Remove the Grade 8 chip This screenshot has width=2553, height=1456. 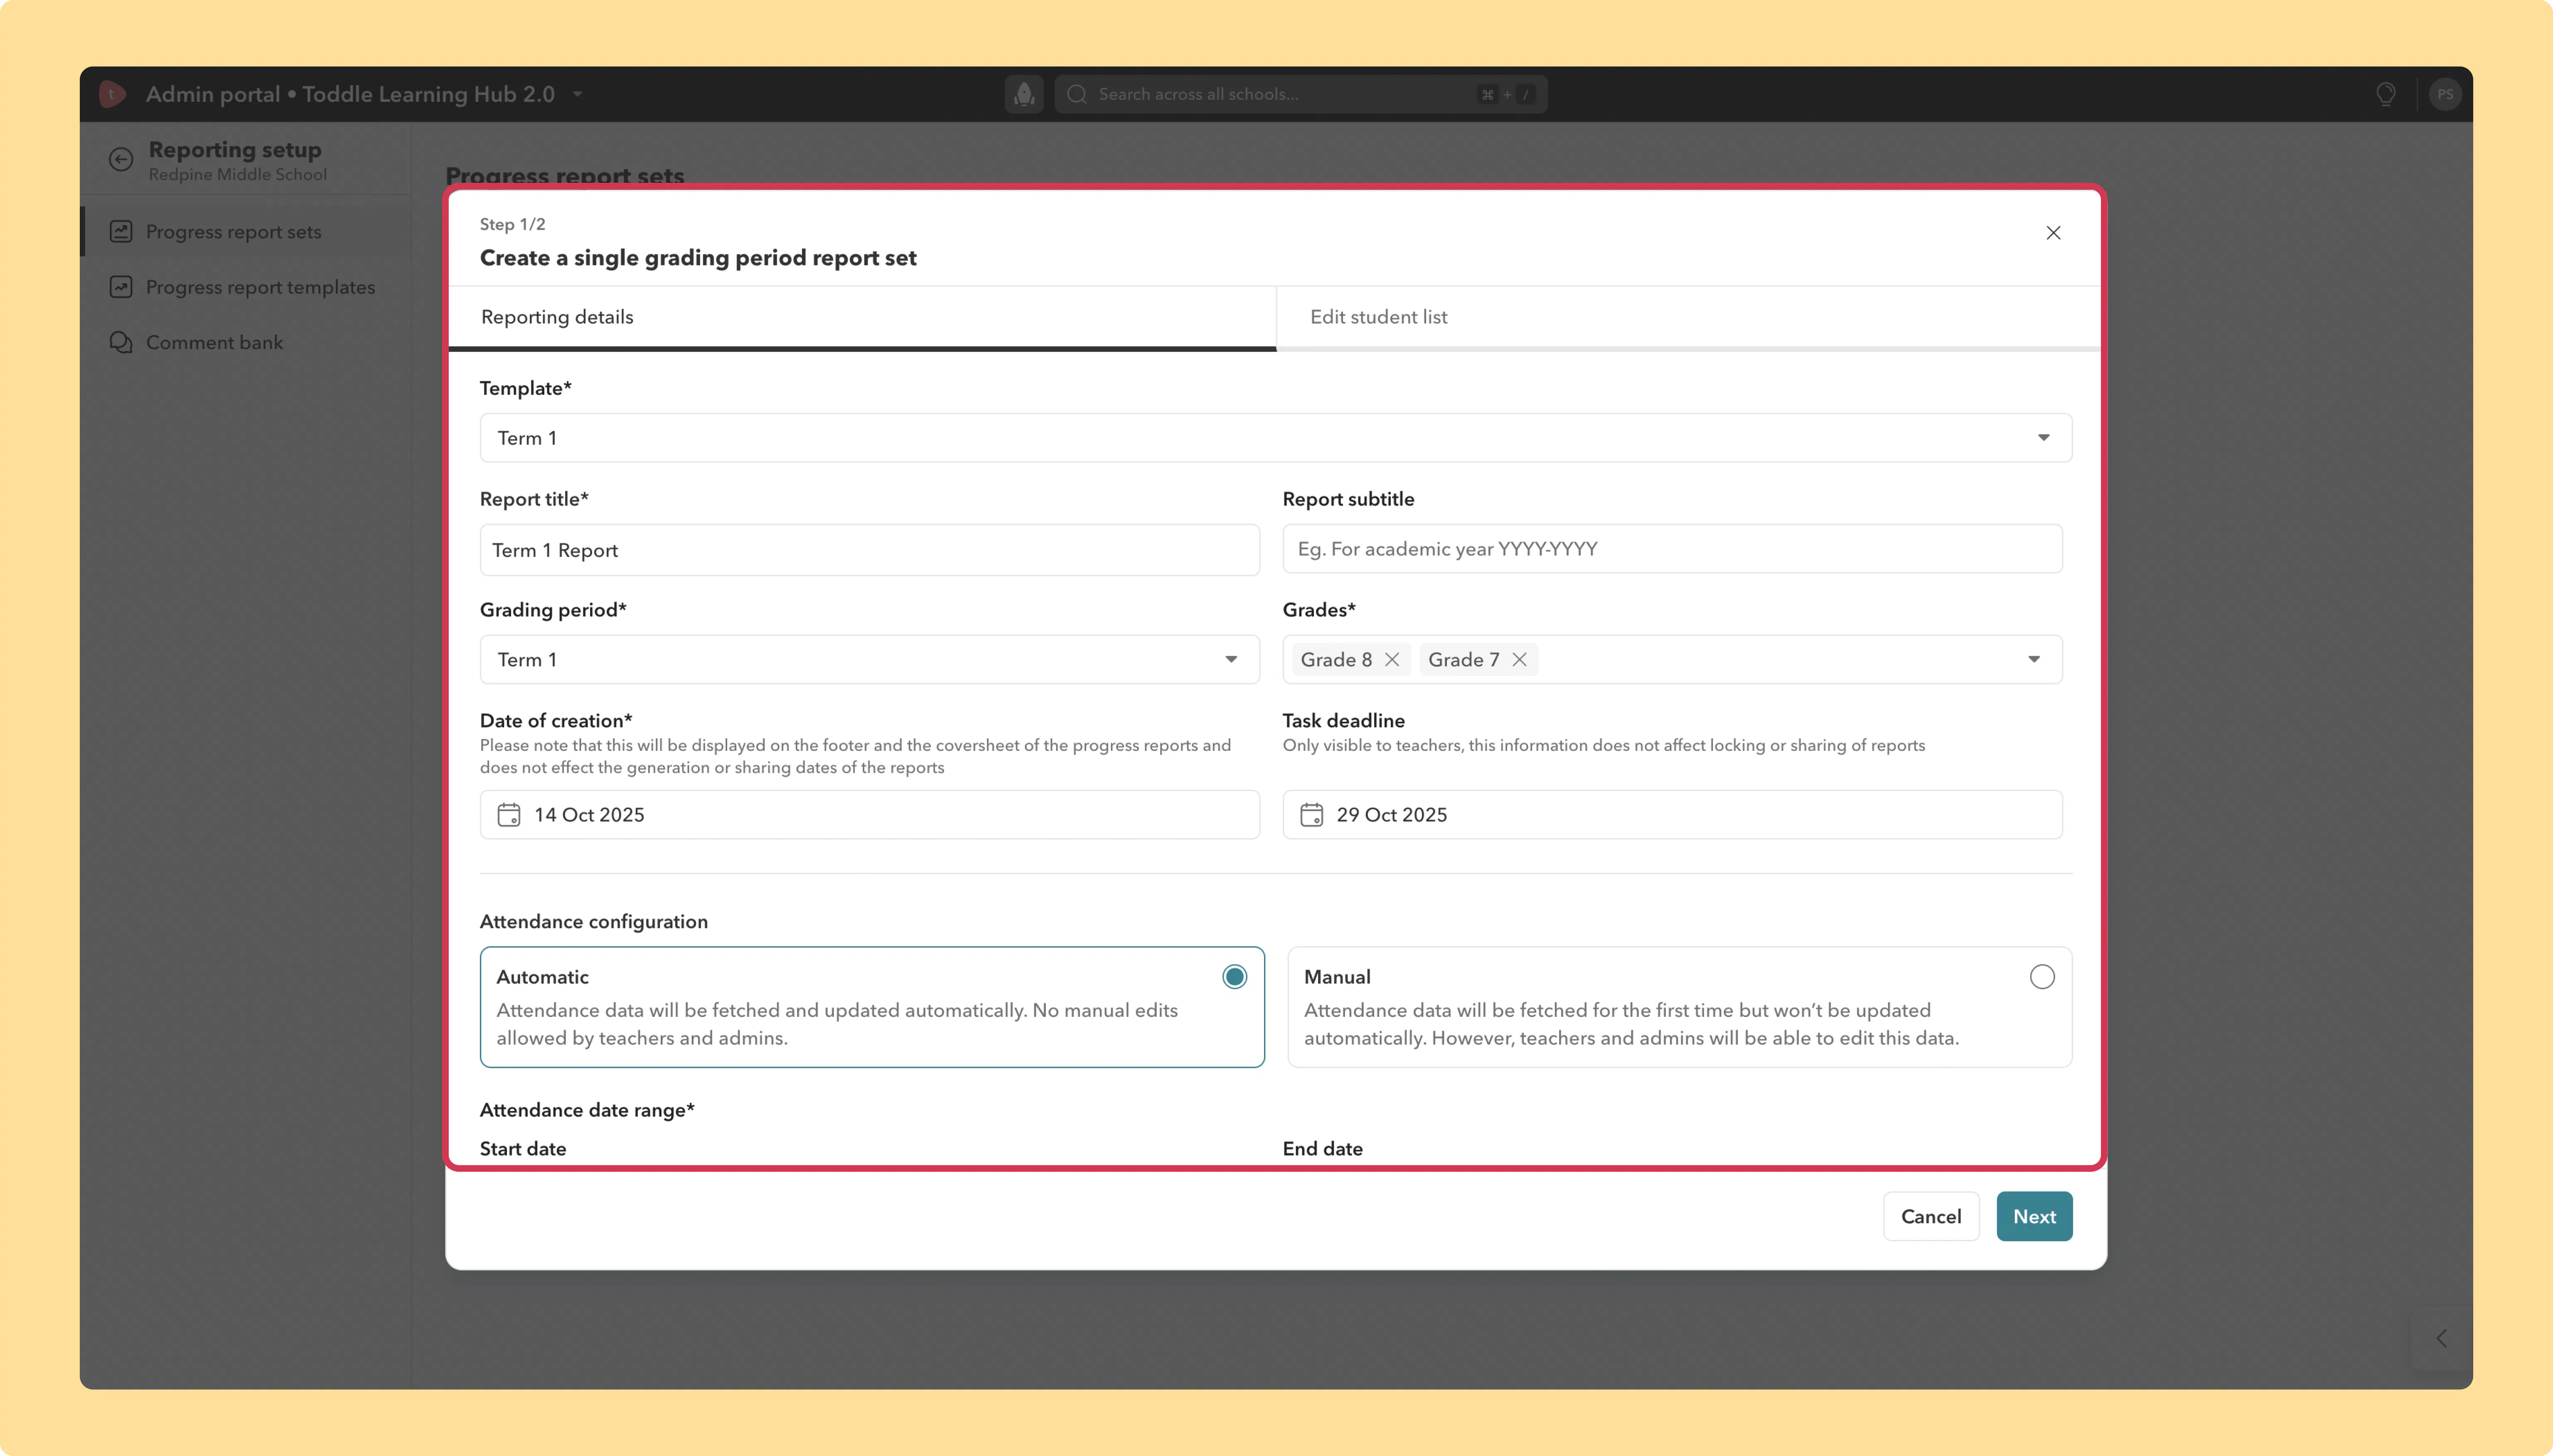(x=1391, y=660)
